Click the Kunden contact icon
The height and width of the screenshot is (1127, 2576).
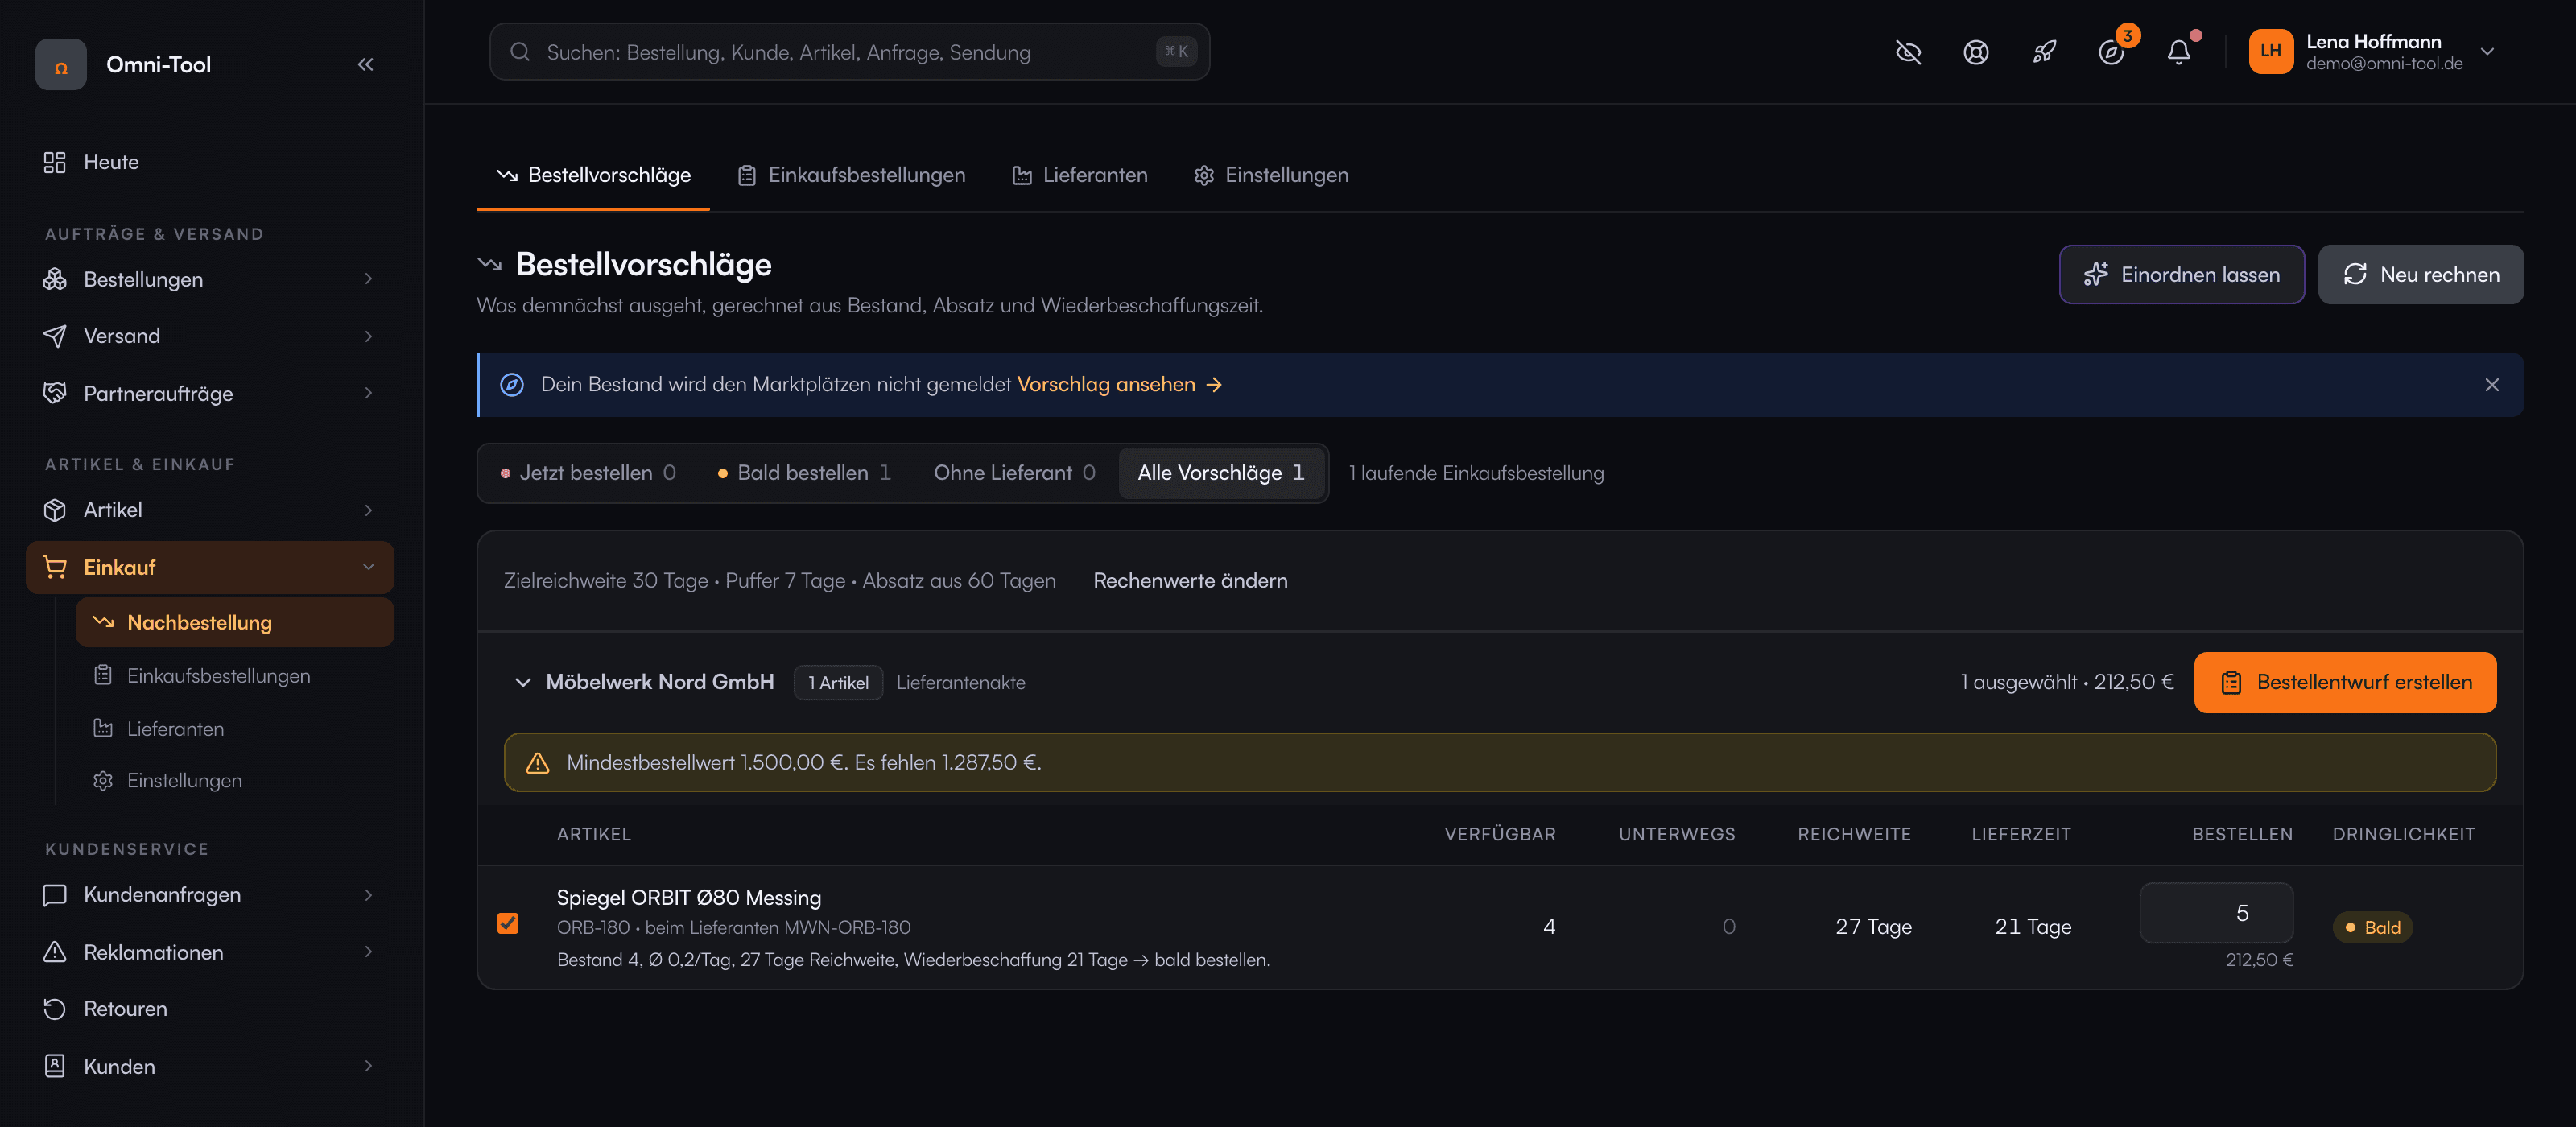click(x=55, y=1066)
